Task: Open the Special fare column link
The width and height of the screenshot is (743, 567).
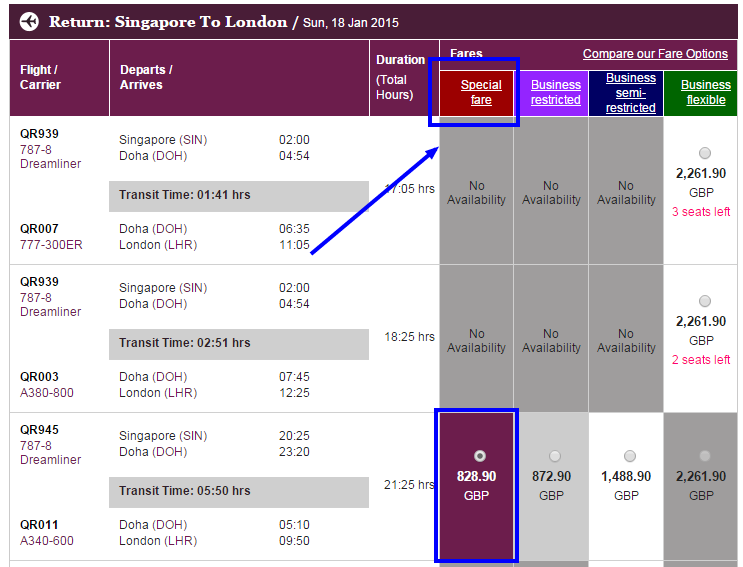Action: point(481,92)
